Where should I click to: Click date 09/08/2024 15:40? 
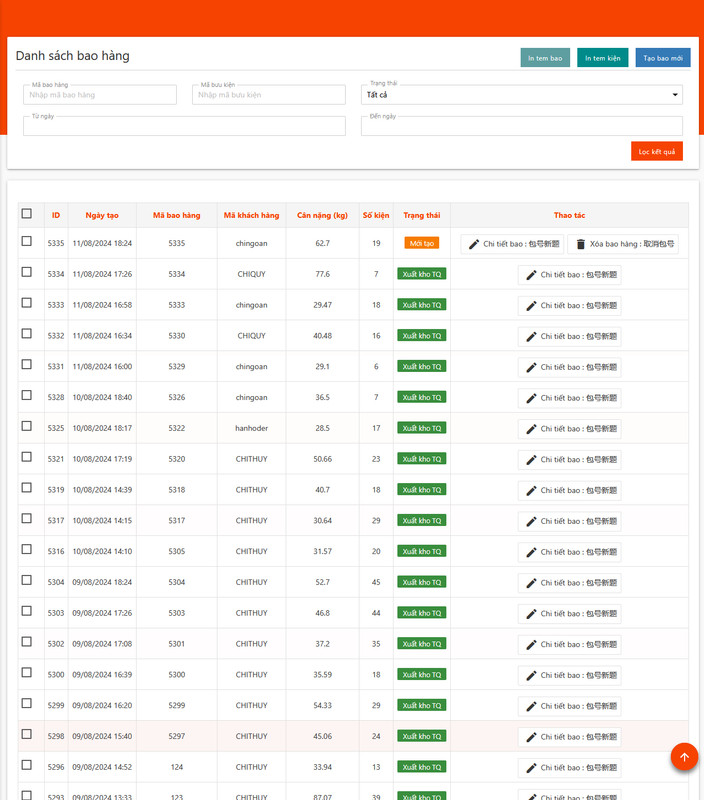pos(102,736)
